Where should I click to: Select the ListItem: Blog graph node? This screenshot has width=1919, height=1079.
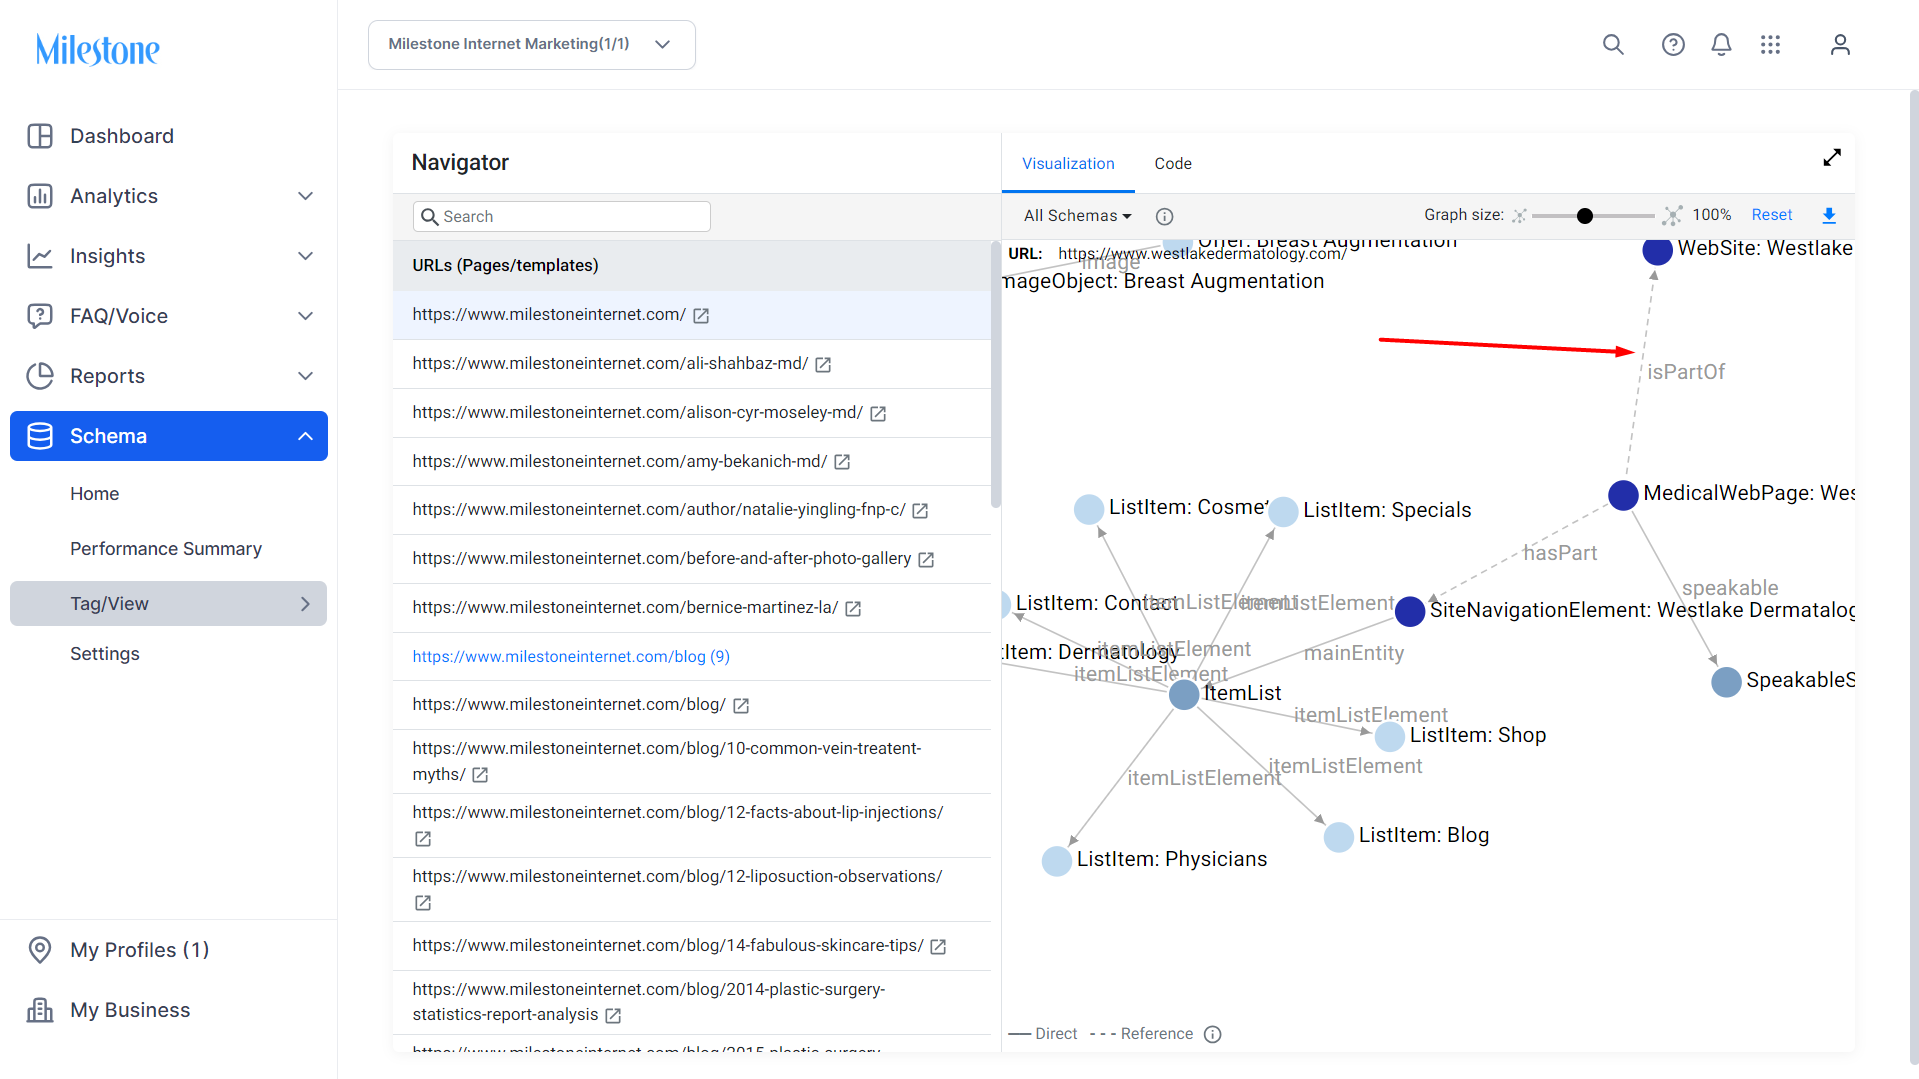coord(1339,837)
